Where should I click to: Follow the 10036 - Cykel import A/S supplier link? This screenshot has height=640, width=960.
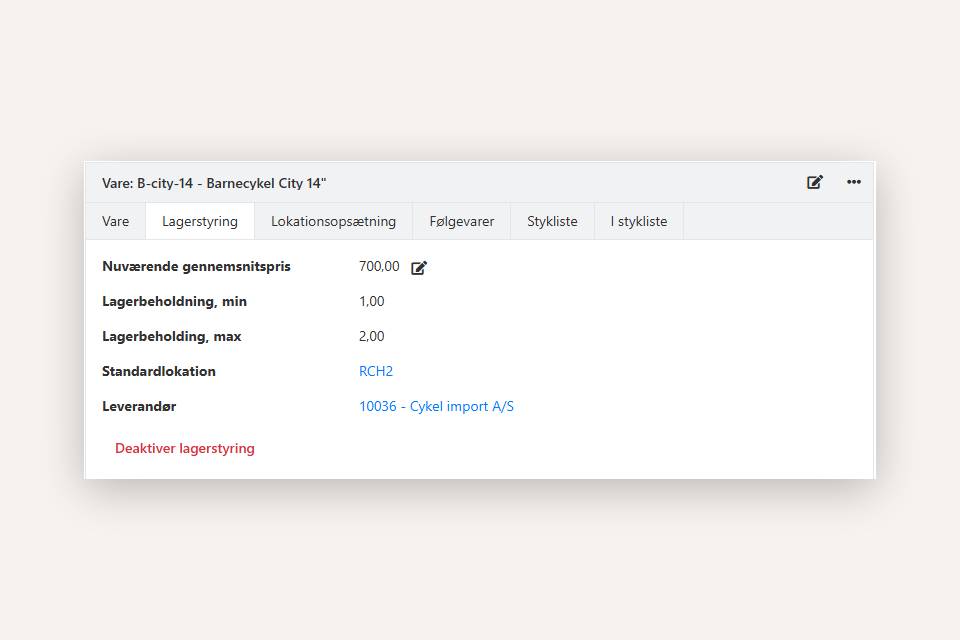(436, 406)
